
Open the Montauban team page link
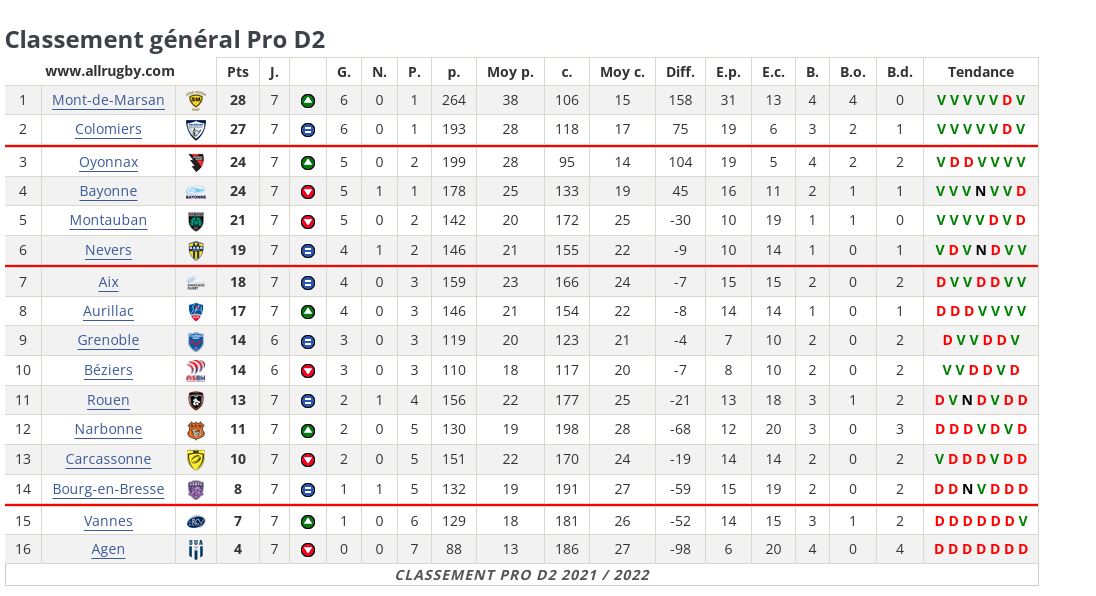click(108, 220)
